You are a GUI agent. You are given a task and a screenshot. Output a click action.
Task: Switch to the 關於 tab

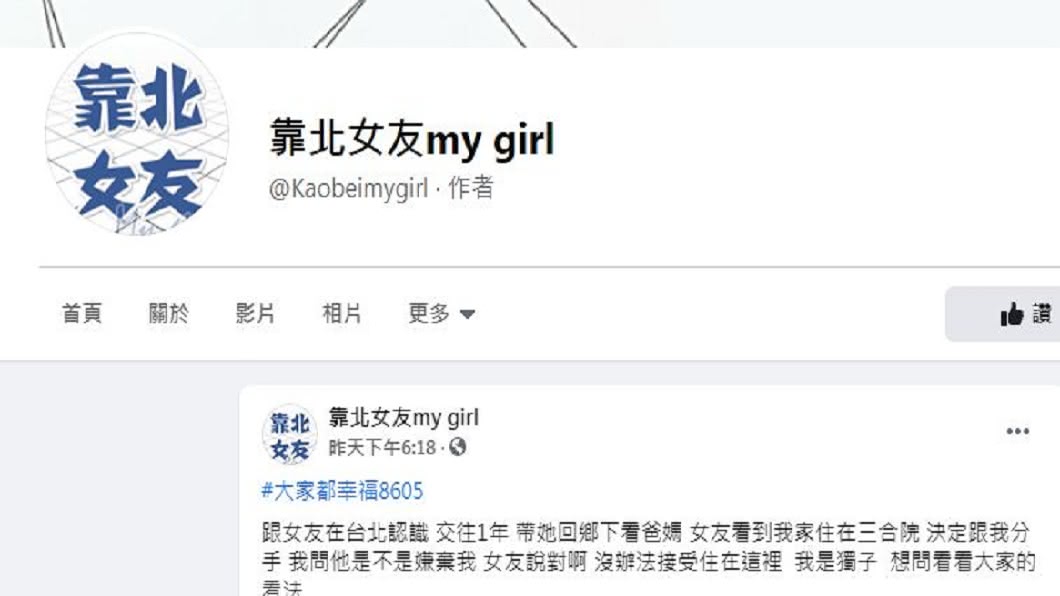[168, 314]
